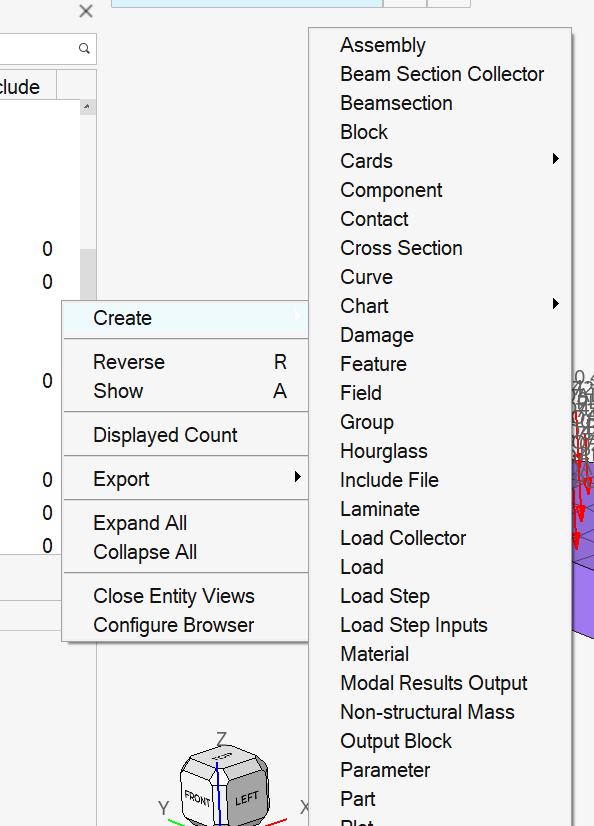Click the FRONT face of view cube
594x826 pixels.
197,799
